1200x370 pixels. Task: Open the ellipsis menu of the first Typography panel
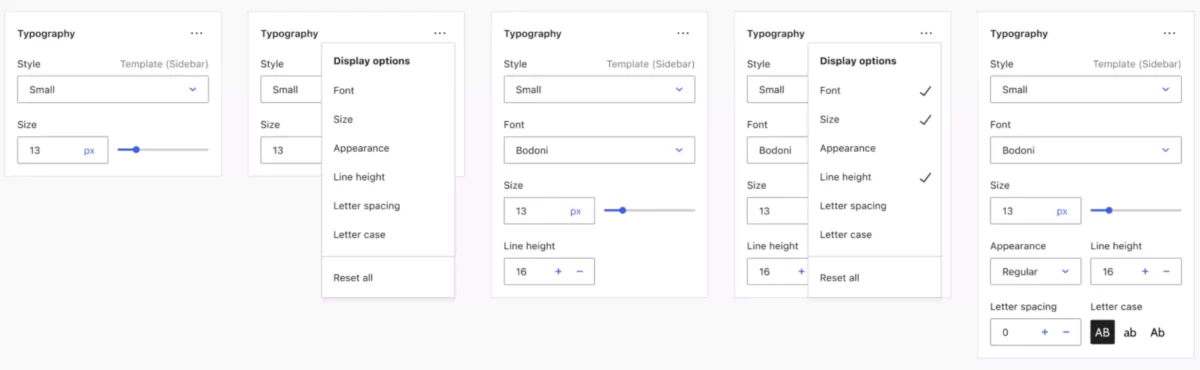197,33
